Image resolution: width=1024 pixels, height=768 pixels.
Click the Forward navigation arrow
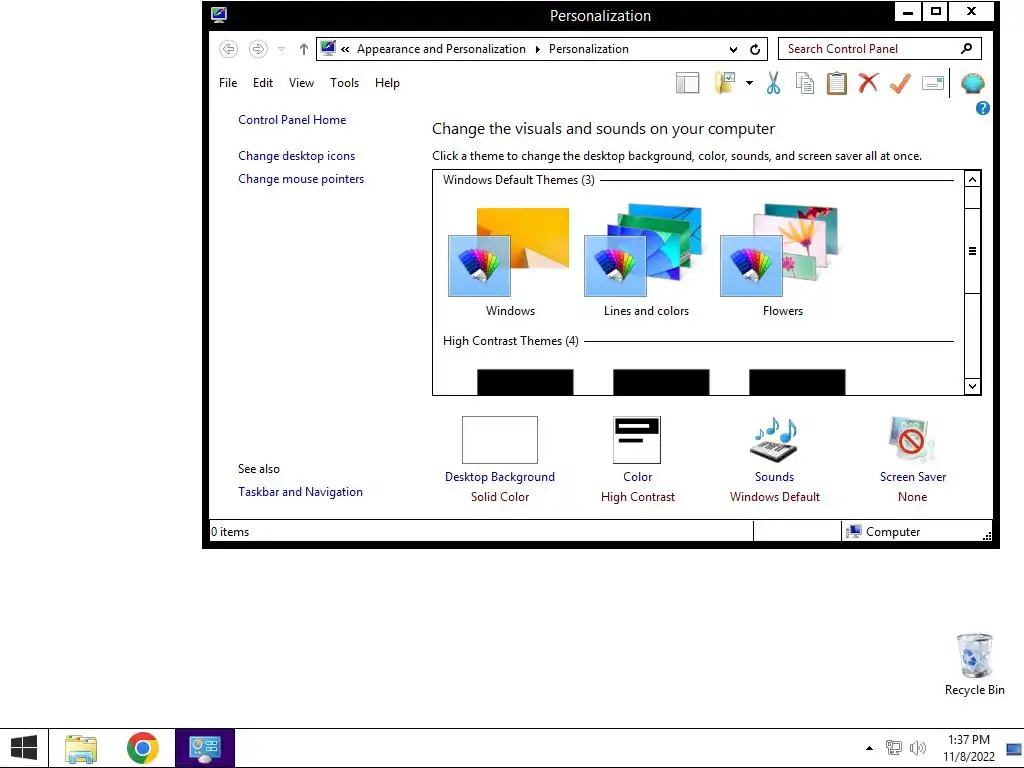258,49
